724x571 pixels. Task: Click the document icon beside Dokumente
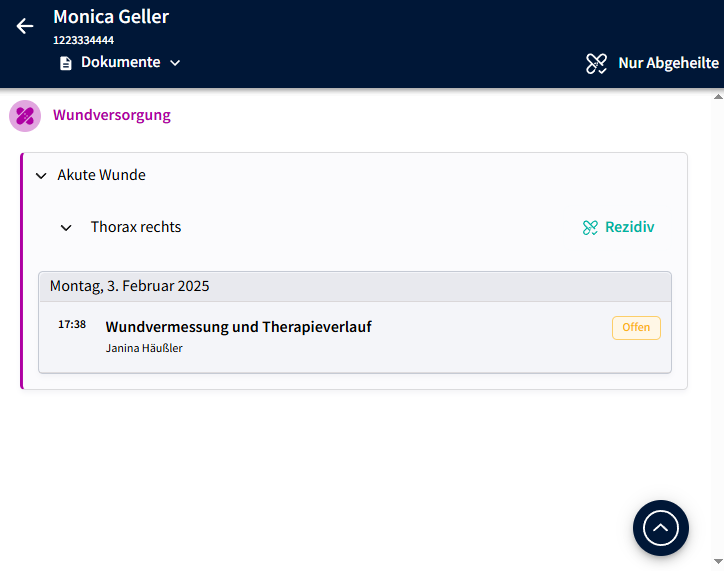pyautogui.click(x=66, y=63)
